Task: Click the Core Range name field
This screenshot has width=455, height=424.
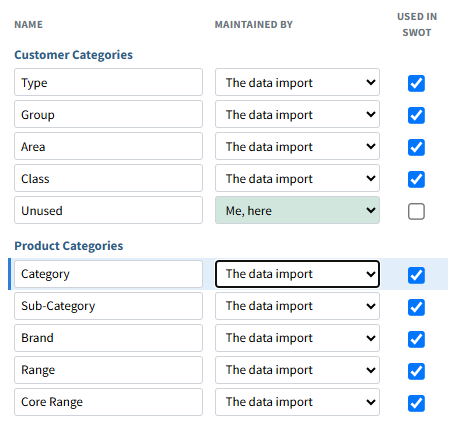Action: click(108, 402)
